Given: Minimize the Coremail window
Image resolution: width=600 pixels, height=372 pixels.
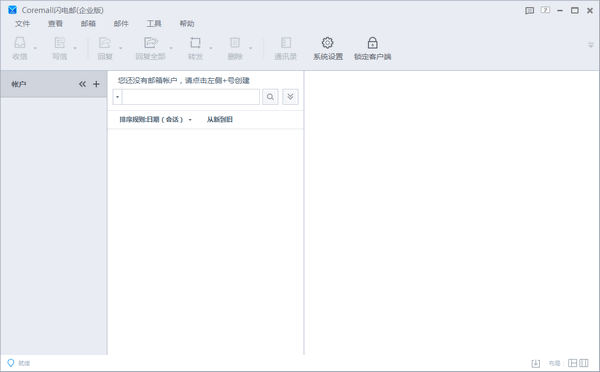Looking at the screenshot, I should point(560,11).
